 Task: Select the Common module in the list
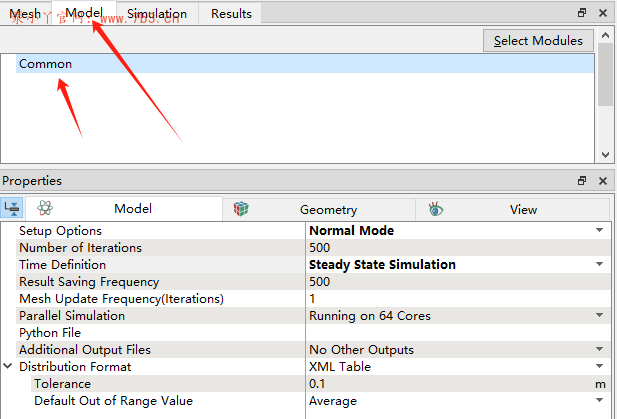tap(46, 64)
